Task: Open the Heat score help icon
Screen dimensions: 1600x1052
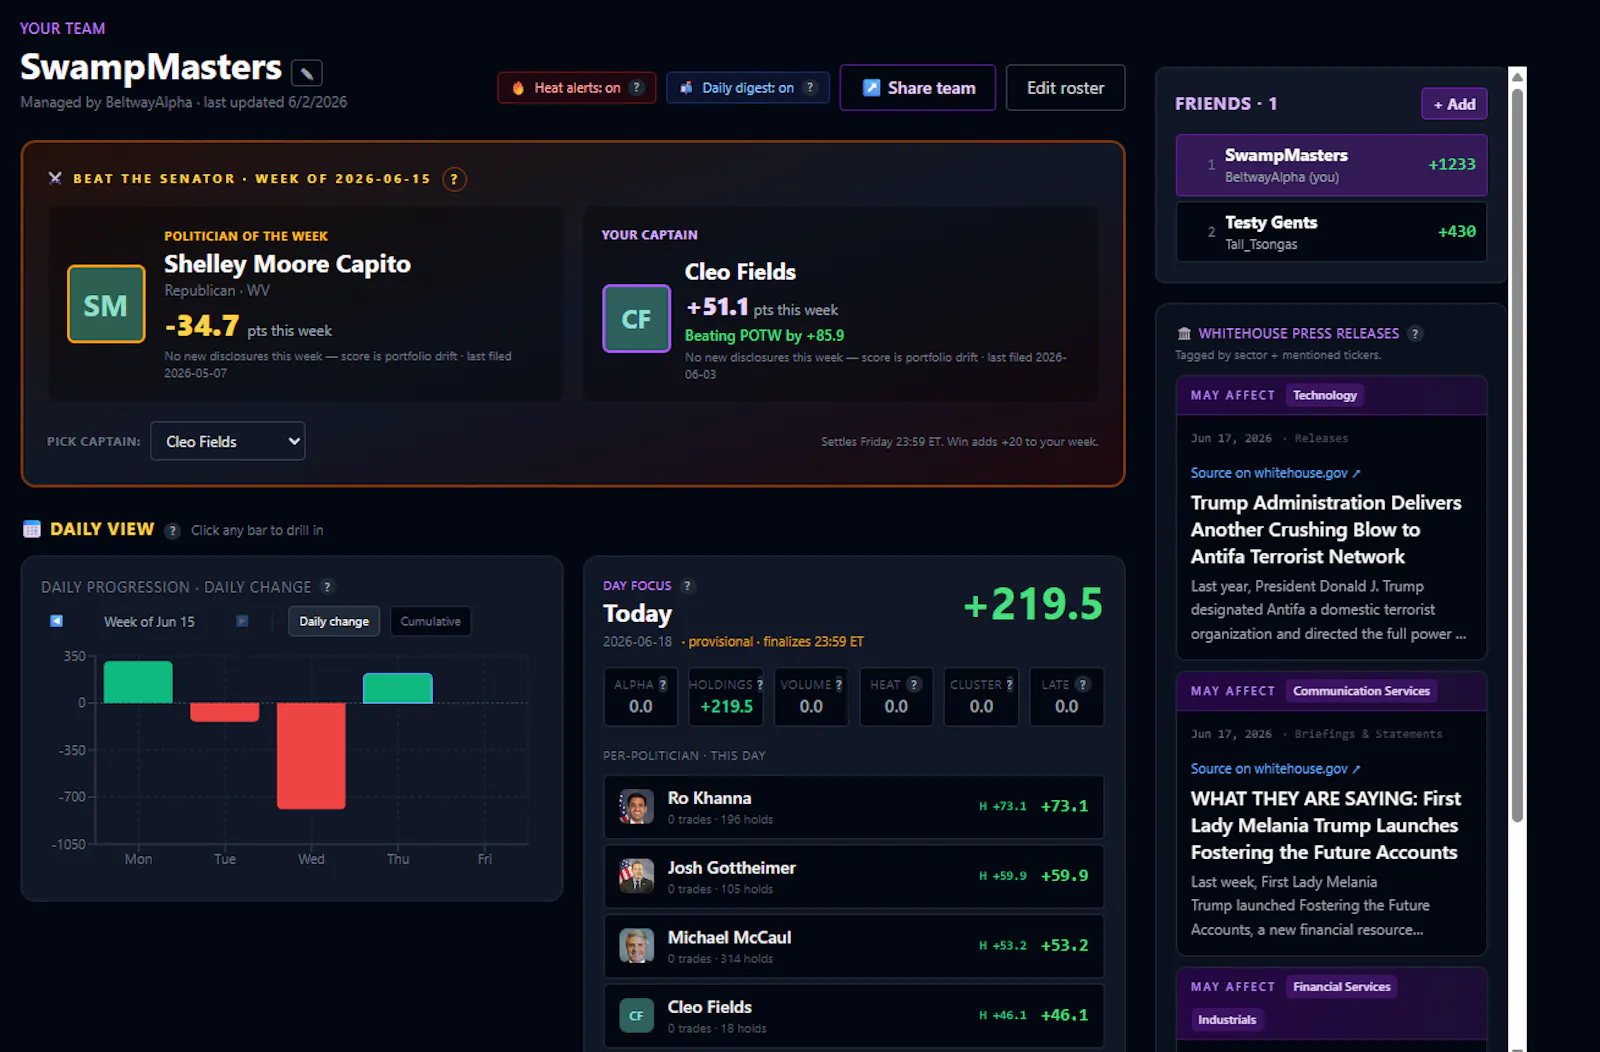Action: pos(914,685)
